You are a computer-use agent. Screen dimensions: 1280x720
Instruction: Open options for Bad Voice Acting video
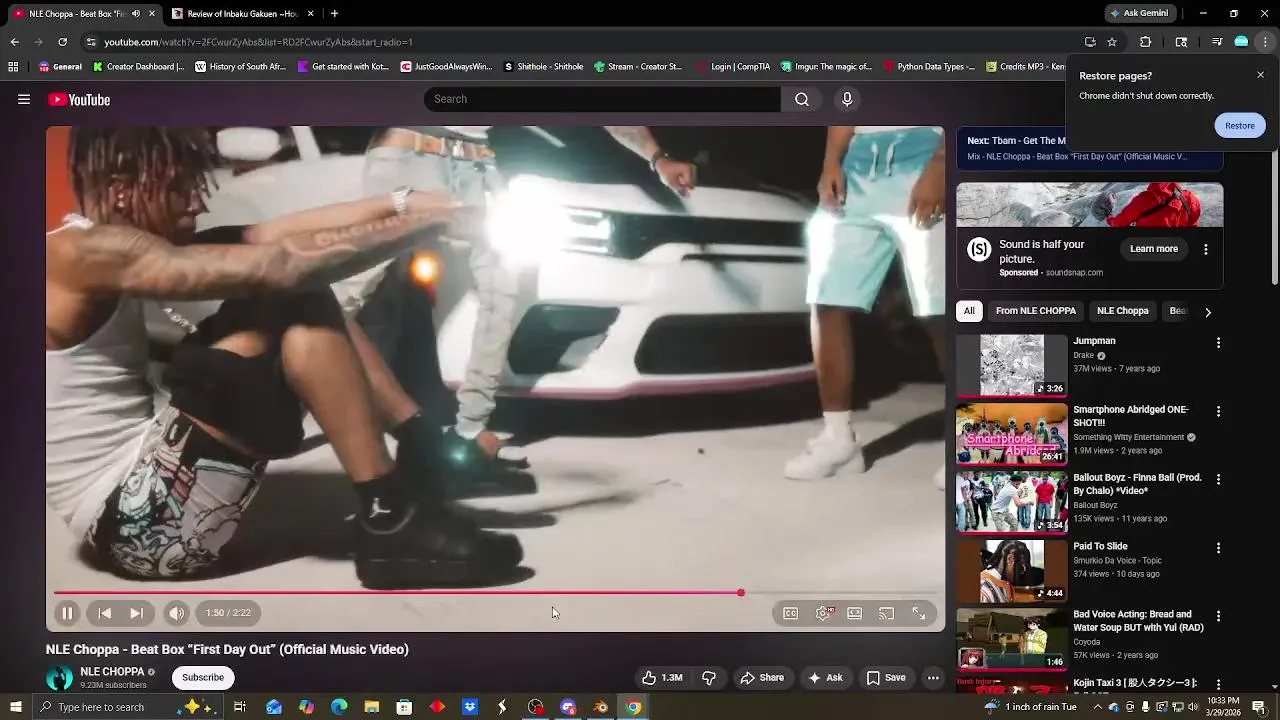coord(1218,616)
